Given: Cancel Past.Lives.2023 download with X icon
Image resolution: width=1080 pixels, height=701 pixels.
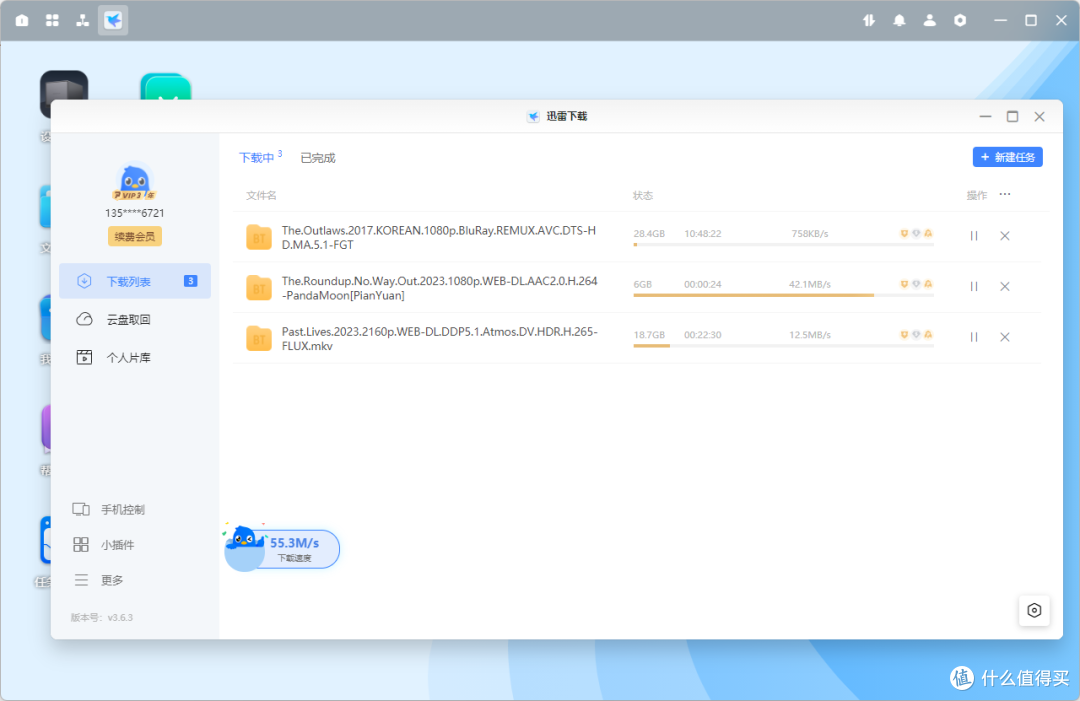Looking at the screenshot, I should pos(1005,337).
